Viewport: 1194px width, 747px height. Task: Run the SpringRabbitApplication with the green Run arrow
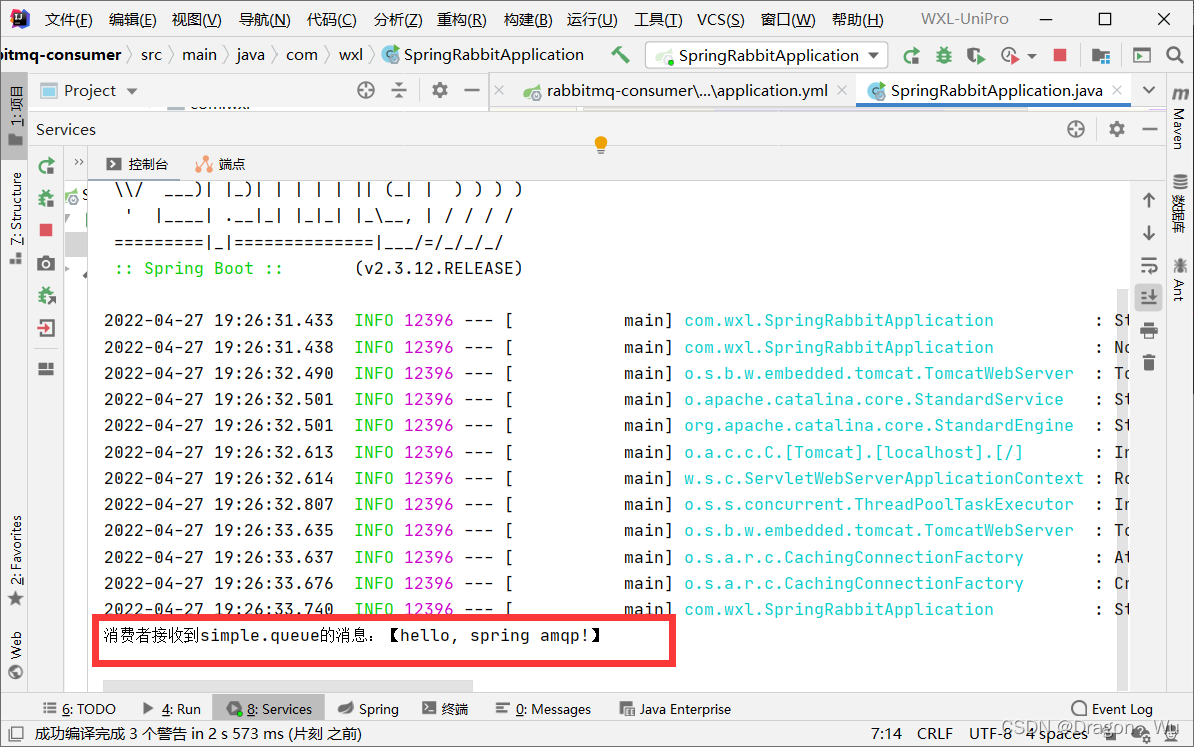[x=912, y=55]
